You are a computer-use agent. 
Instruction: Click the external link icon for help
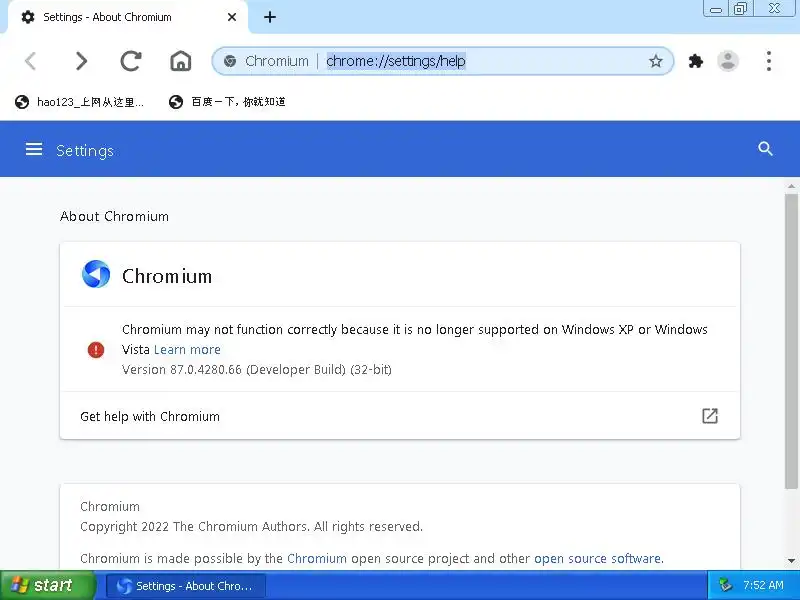coord(710,416)
